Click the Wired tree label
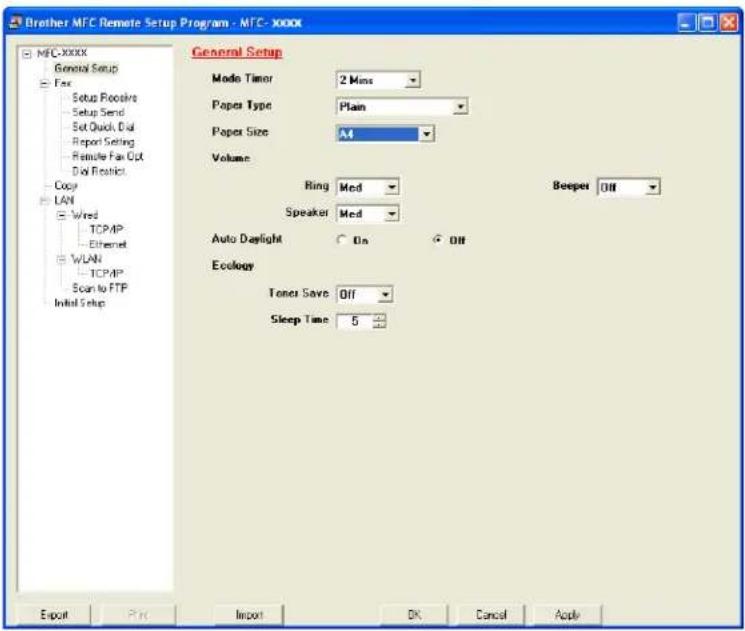The width and height of the screenshot is (745, 631). 85,215
